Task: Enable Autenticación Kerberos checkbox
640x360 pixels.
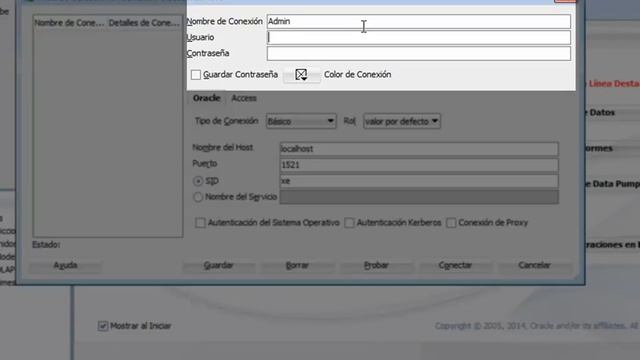Action: [x=349, y=223]
